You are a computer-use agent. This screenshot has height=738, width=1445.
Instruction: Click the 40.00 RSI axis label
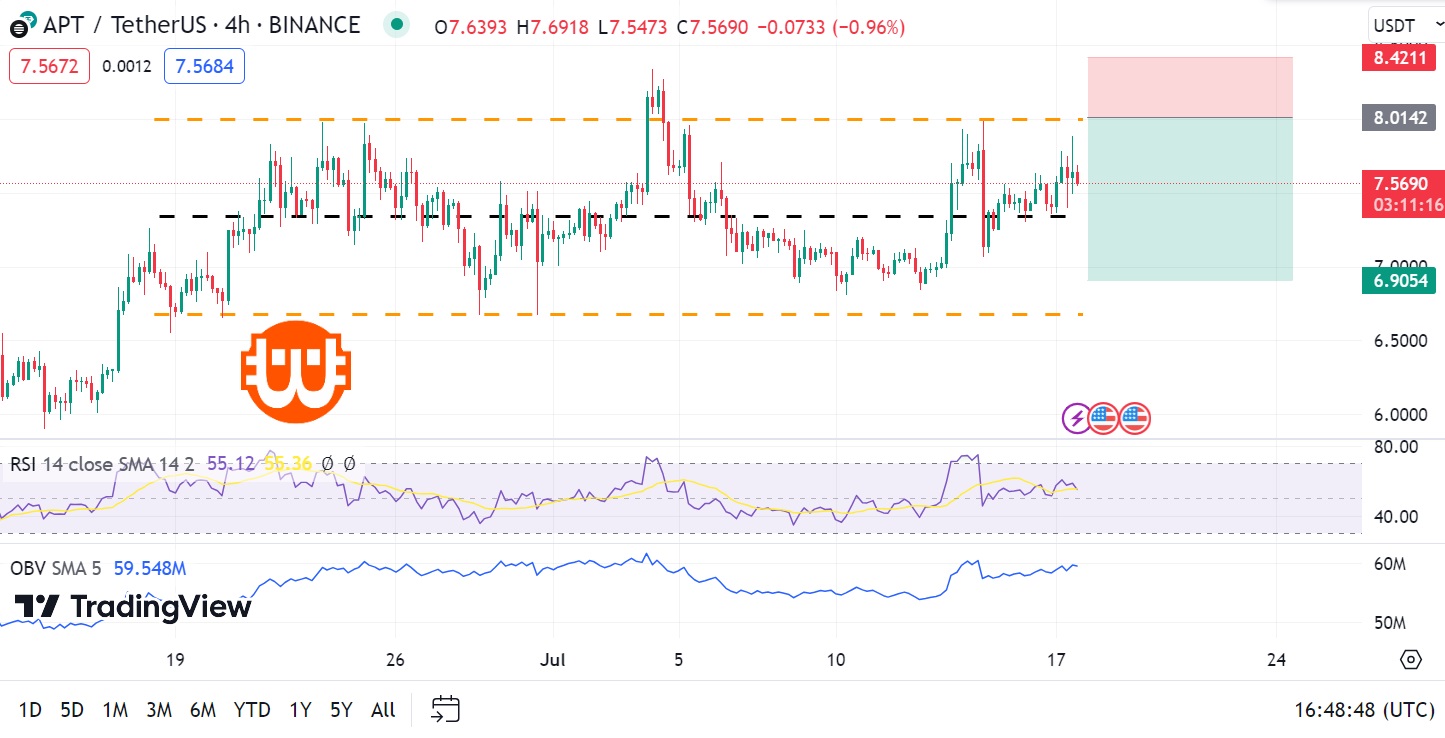coord(1397,516)
